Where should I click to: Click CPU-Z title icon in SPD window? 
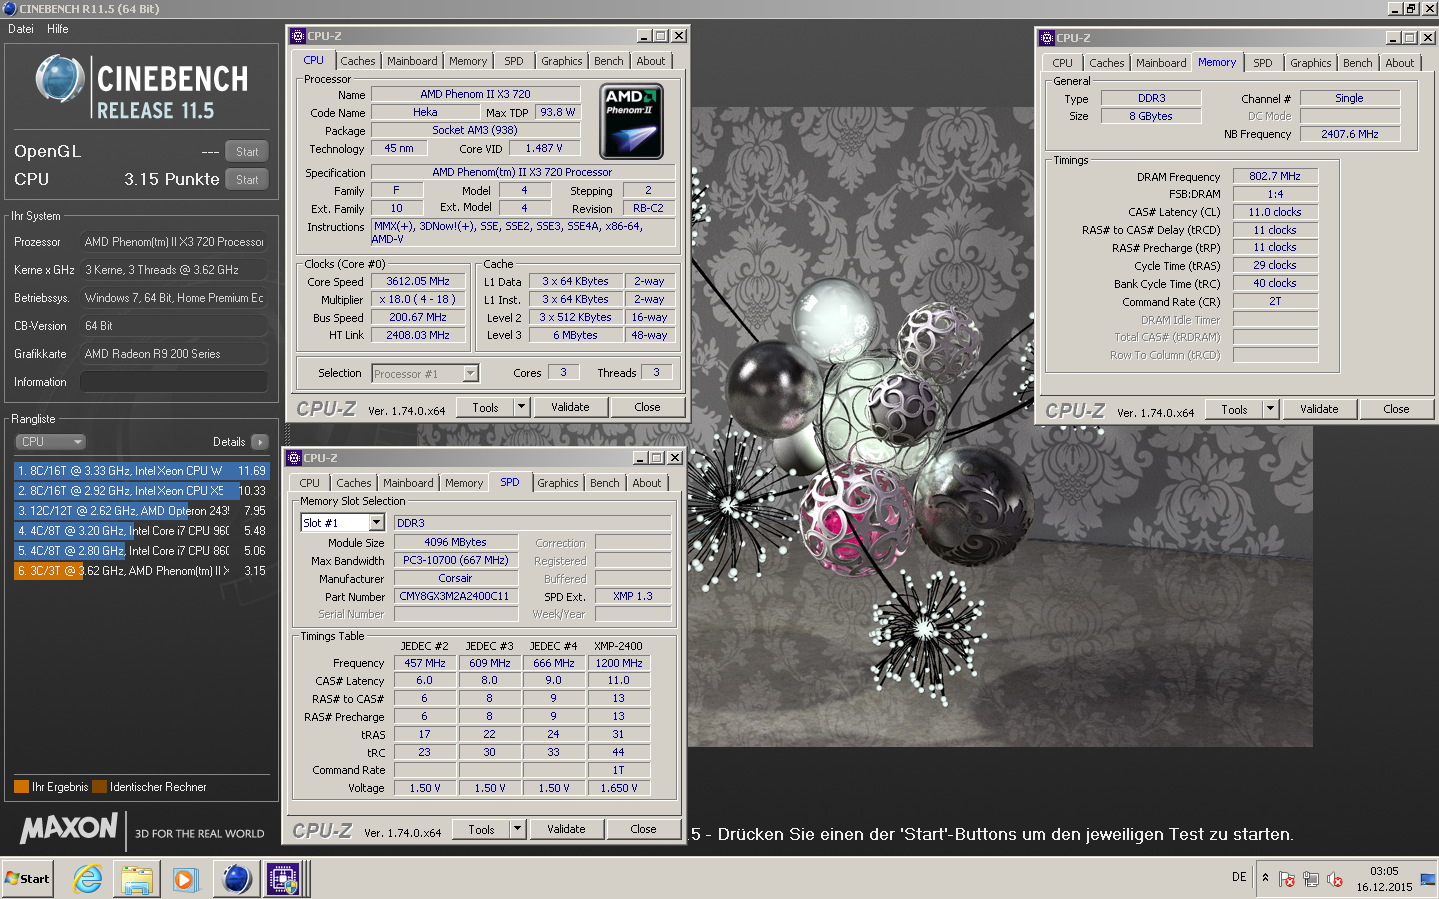294,458
